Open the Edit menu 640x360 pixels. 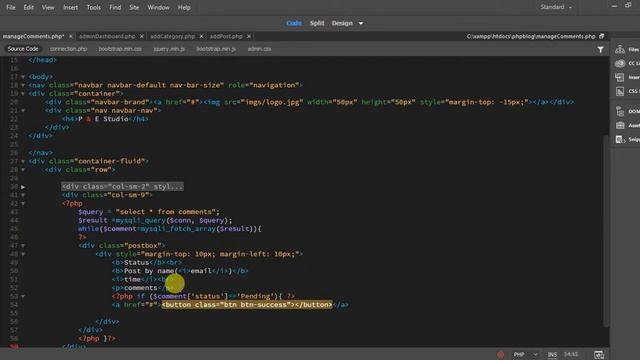click(29, 7)
